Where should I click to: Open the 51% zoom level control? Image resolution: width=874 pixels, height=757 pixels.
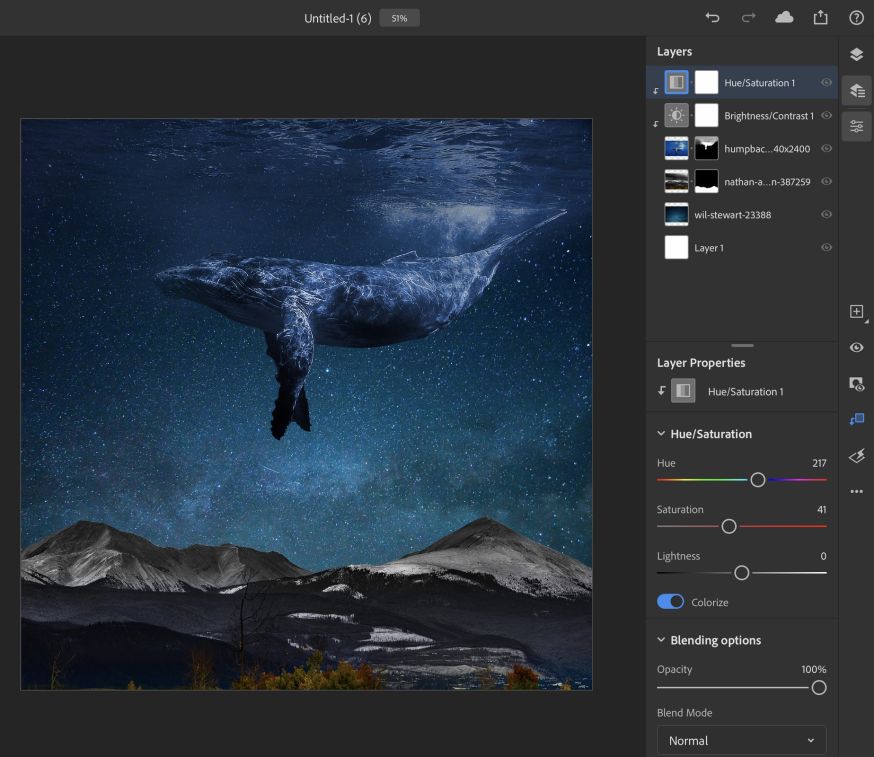399,18
